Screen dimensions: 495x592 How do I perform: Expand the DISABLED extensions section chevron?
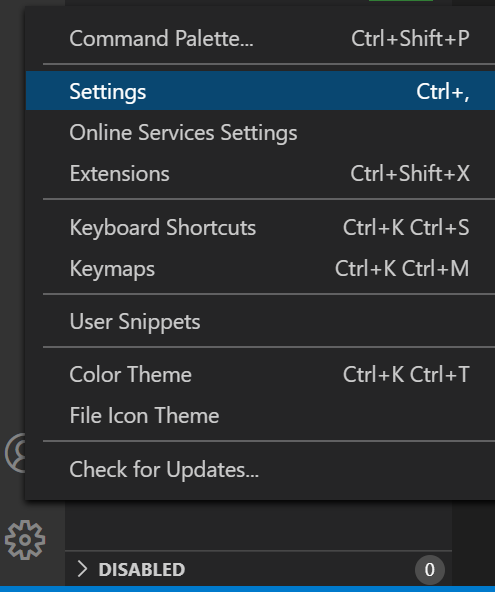(82, 569)
